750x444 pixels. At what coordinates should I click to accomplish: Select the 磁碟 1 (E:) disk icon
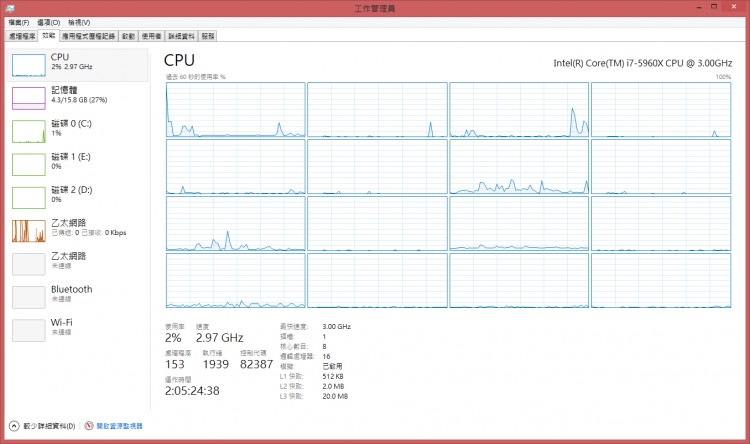pyautogui.click(x=28, y=163)
